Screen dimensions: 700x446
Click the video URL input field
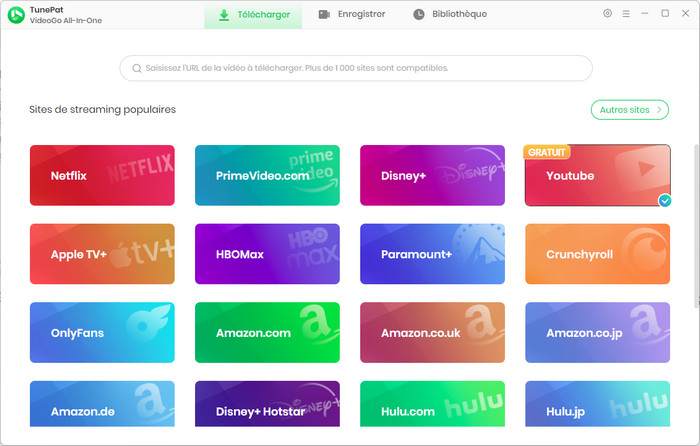(360, 68)
